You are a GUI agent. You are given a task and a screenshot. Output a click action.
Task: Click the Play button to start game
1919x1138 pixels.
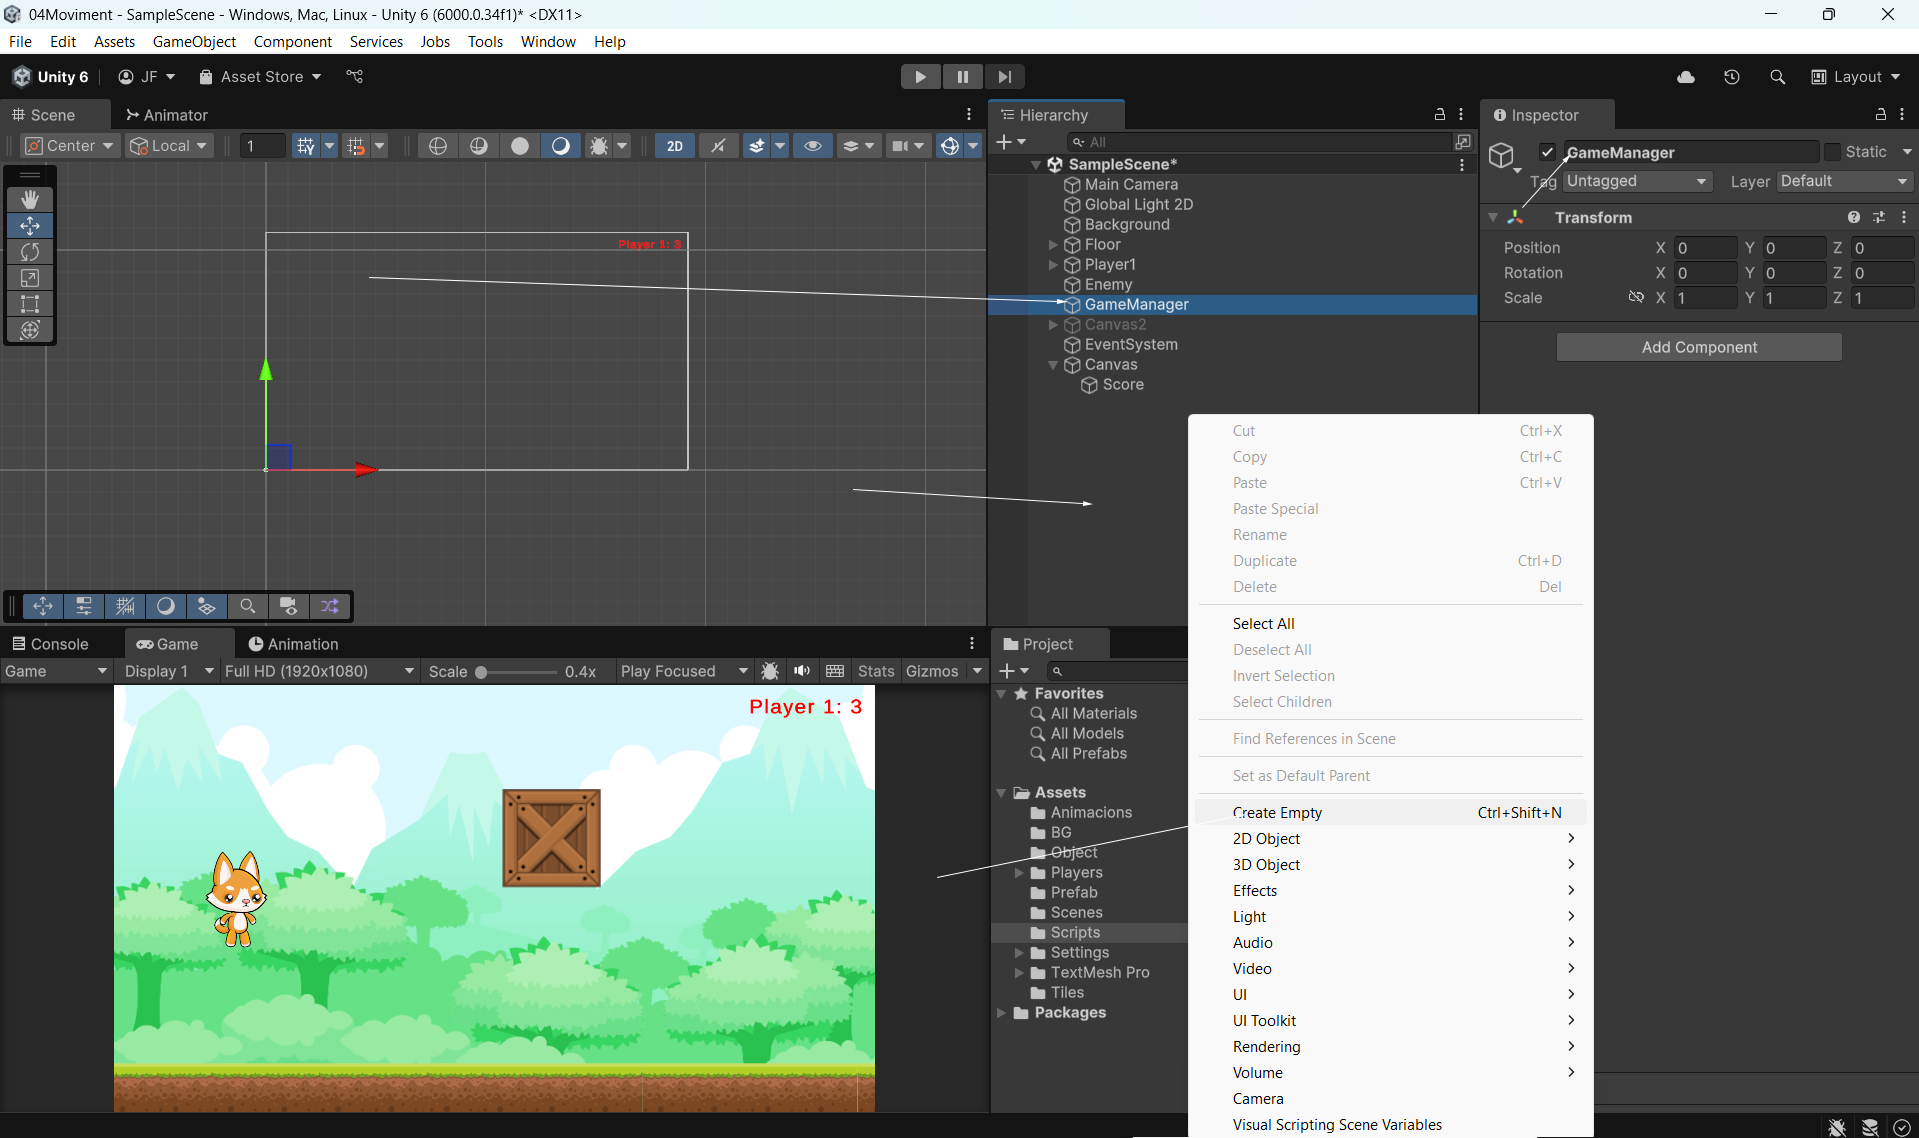[920, 77]
